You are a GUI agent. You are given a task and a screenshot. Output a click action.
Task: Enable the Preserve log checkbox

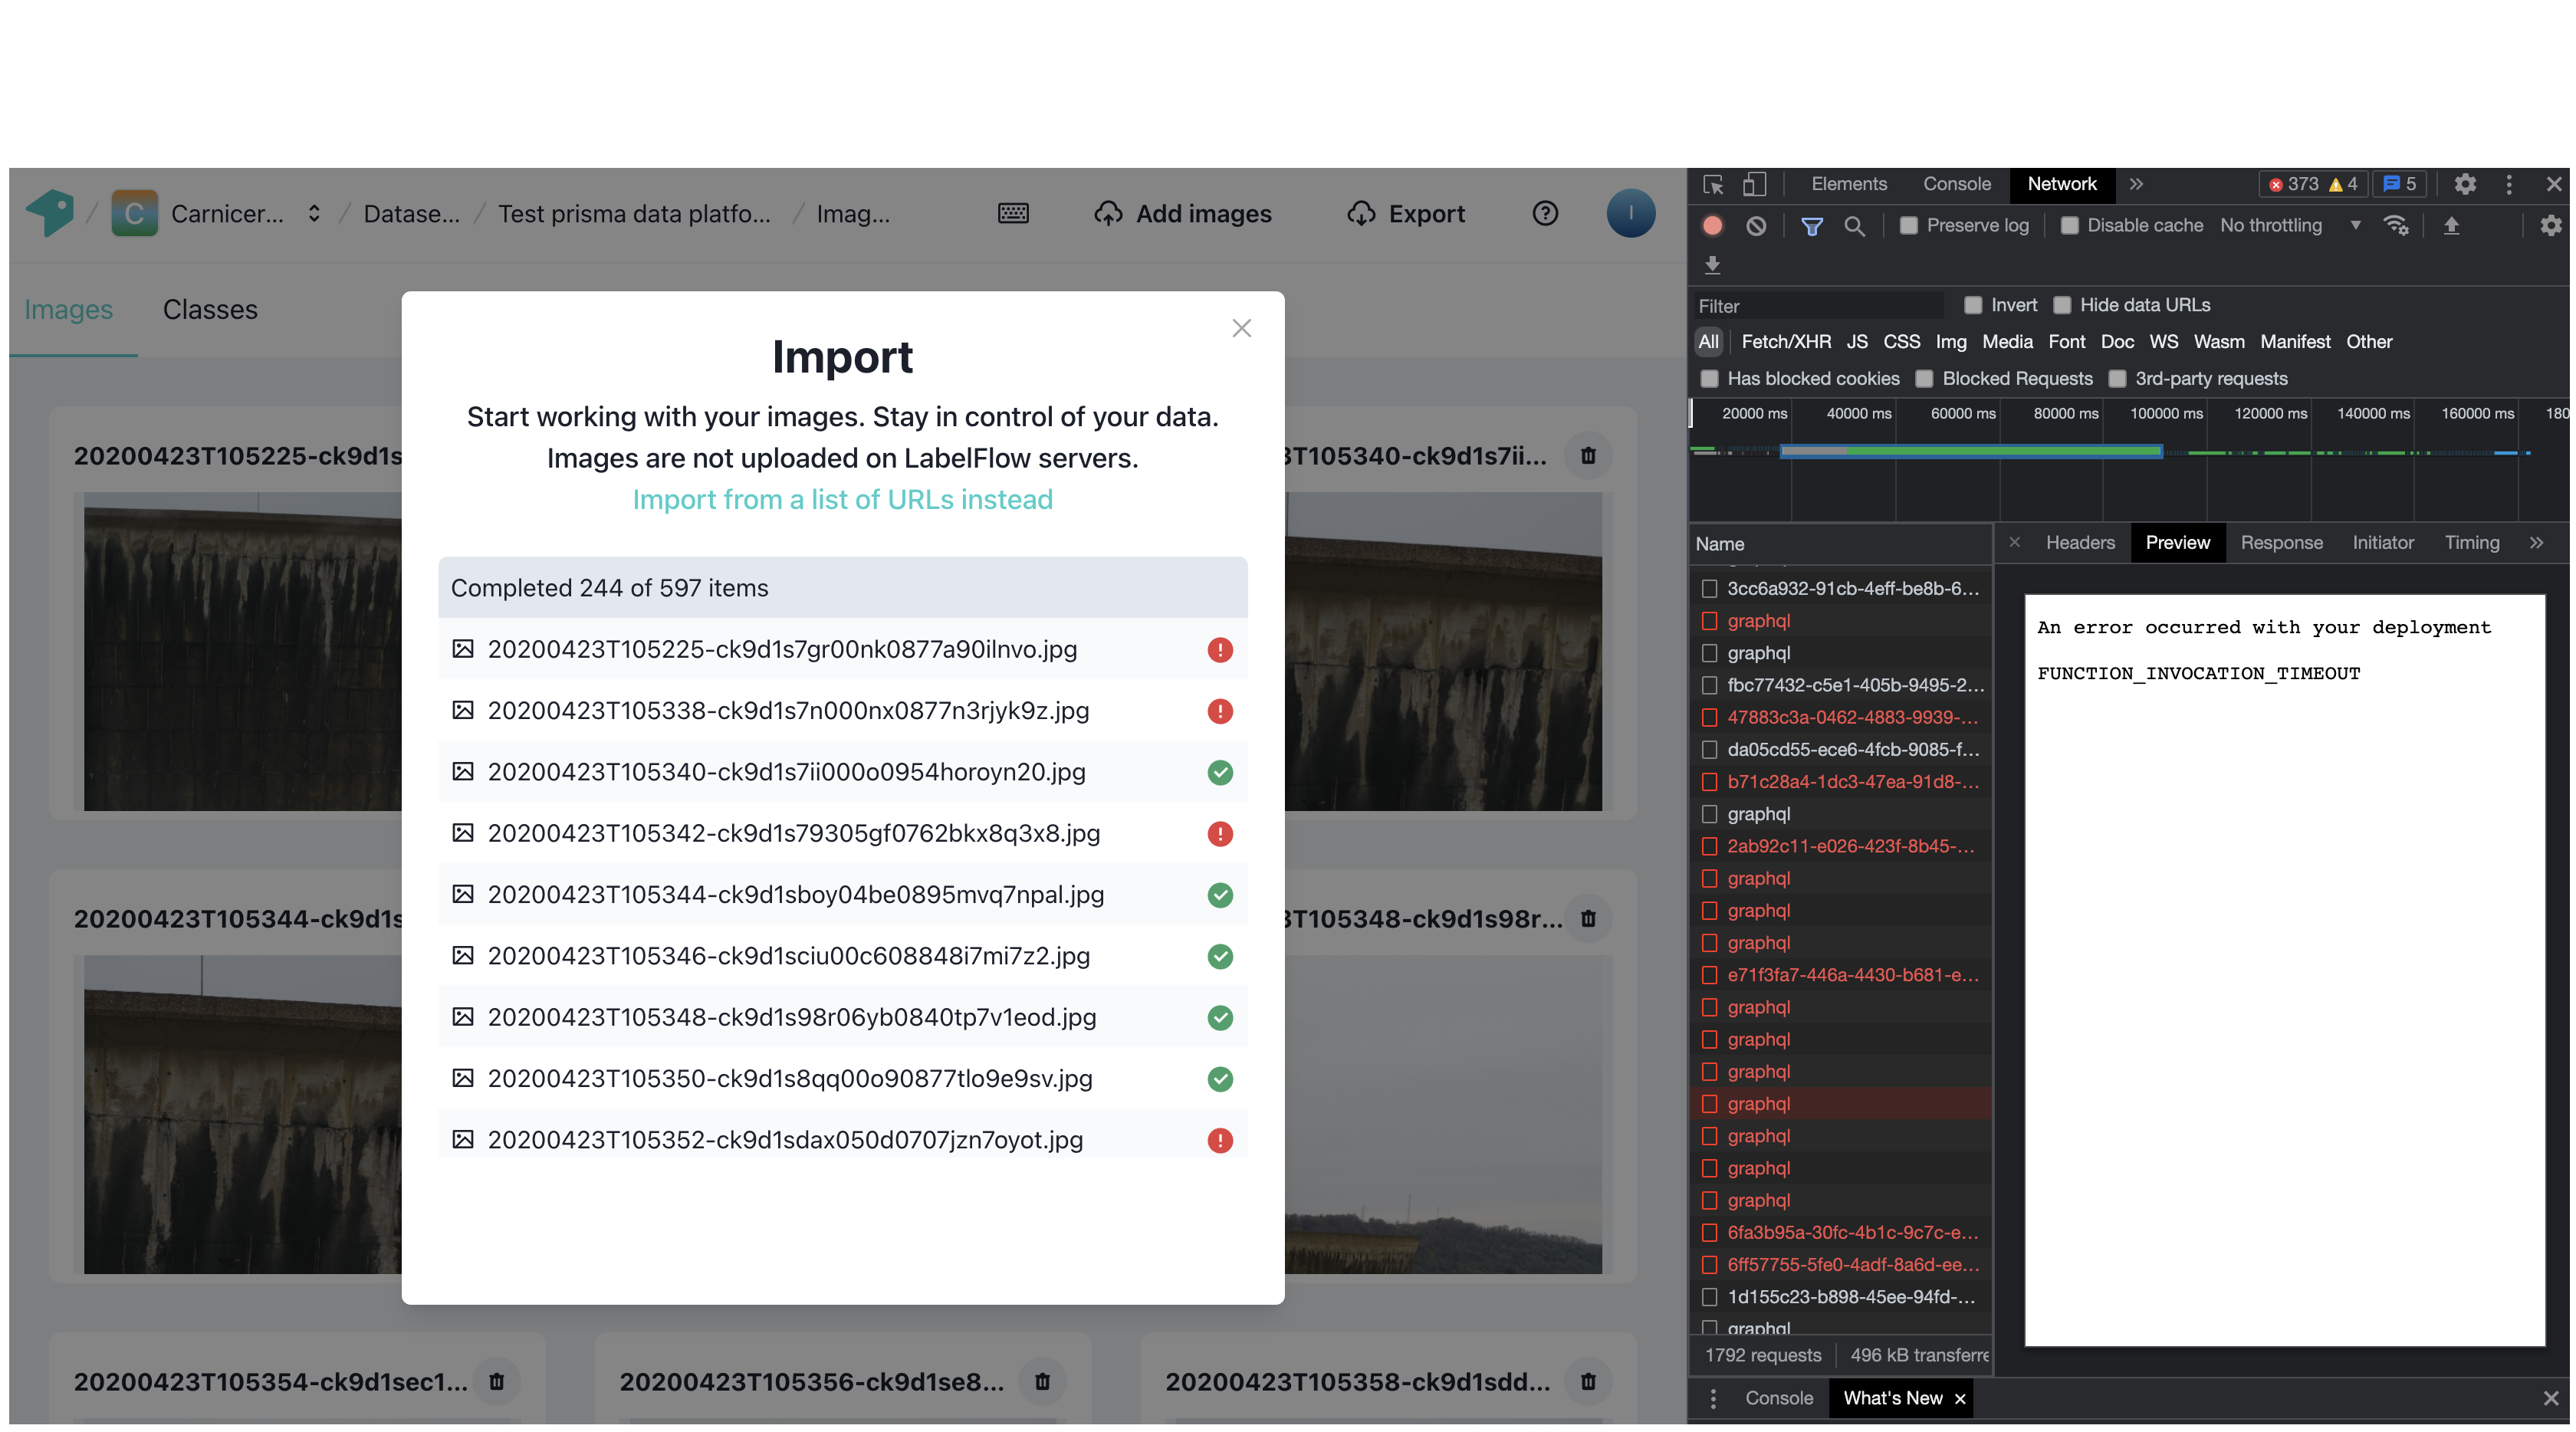pos(1908,225)
